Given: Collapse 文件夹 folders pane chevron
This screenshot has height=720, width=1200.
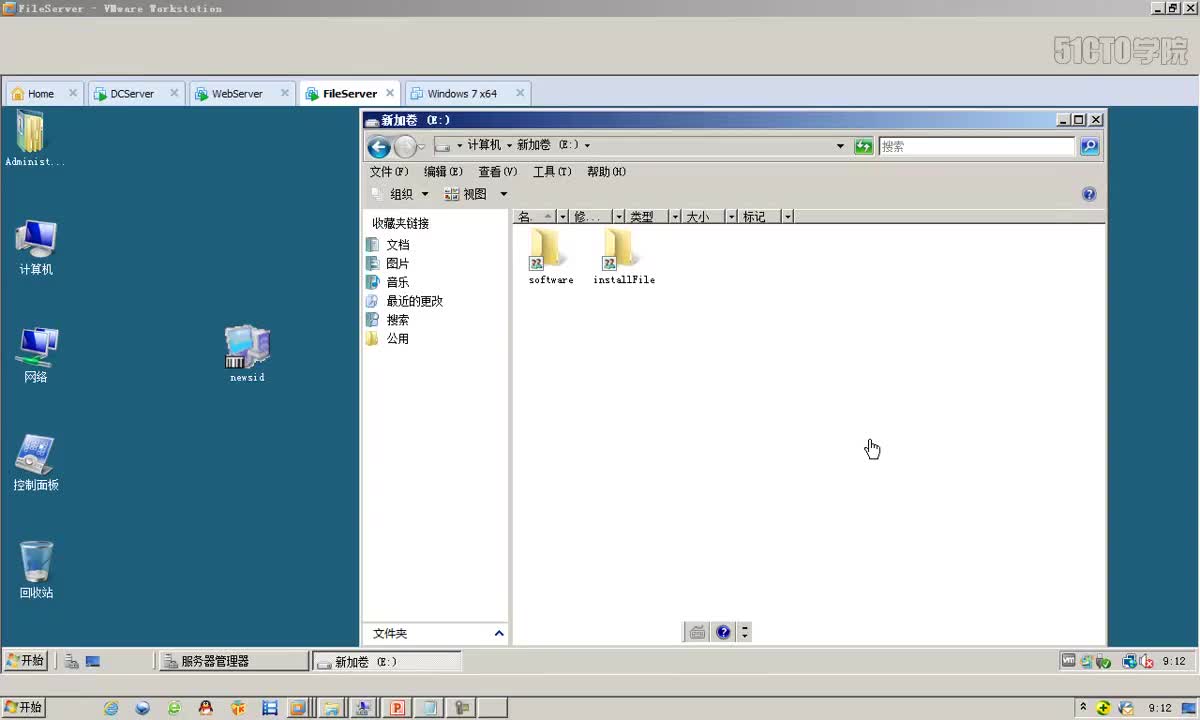Looking at the screenshot, I should click(499, 633).
